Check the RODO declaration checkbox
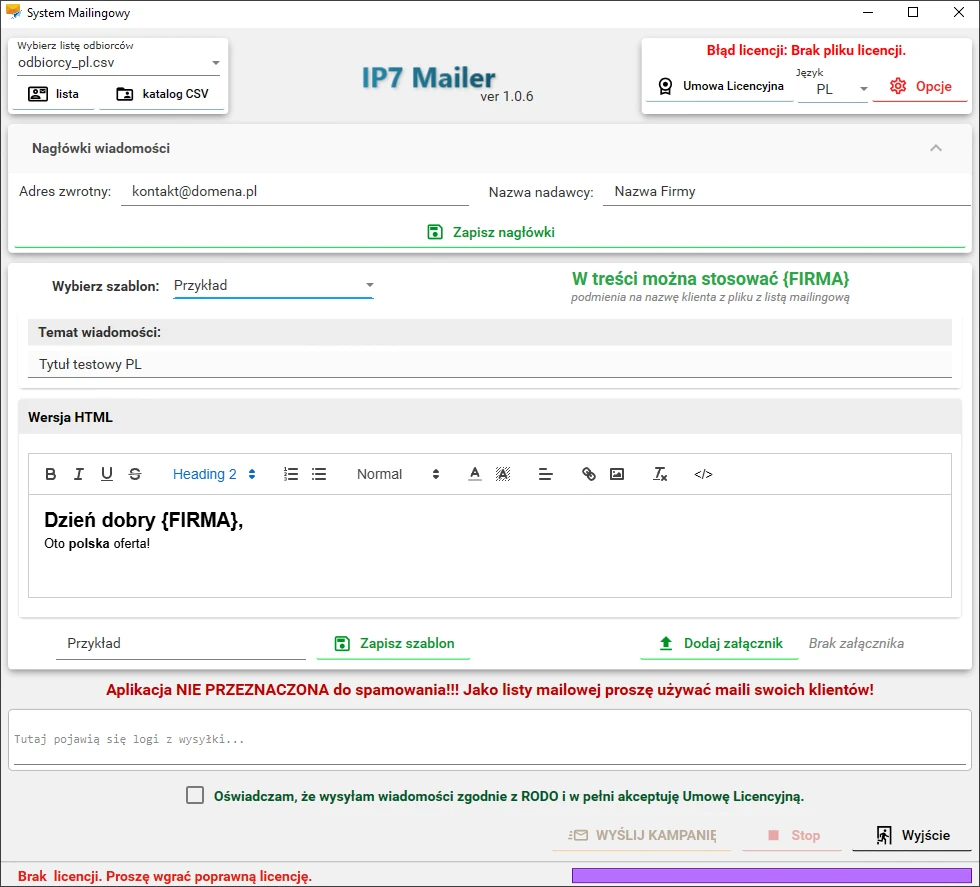The width and height of the screenshot is (980, 887). (195, 795)
